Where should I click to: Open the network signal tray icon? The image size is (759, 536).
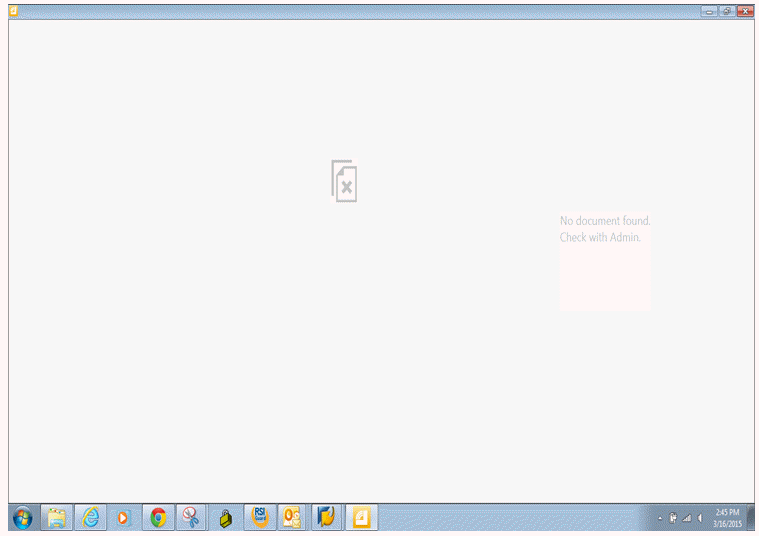(686, 519)
